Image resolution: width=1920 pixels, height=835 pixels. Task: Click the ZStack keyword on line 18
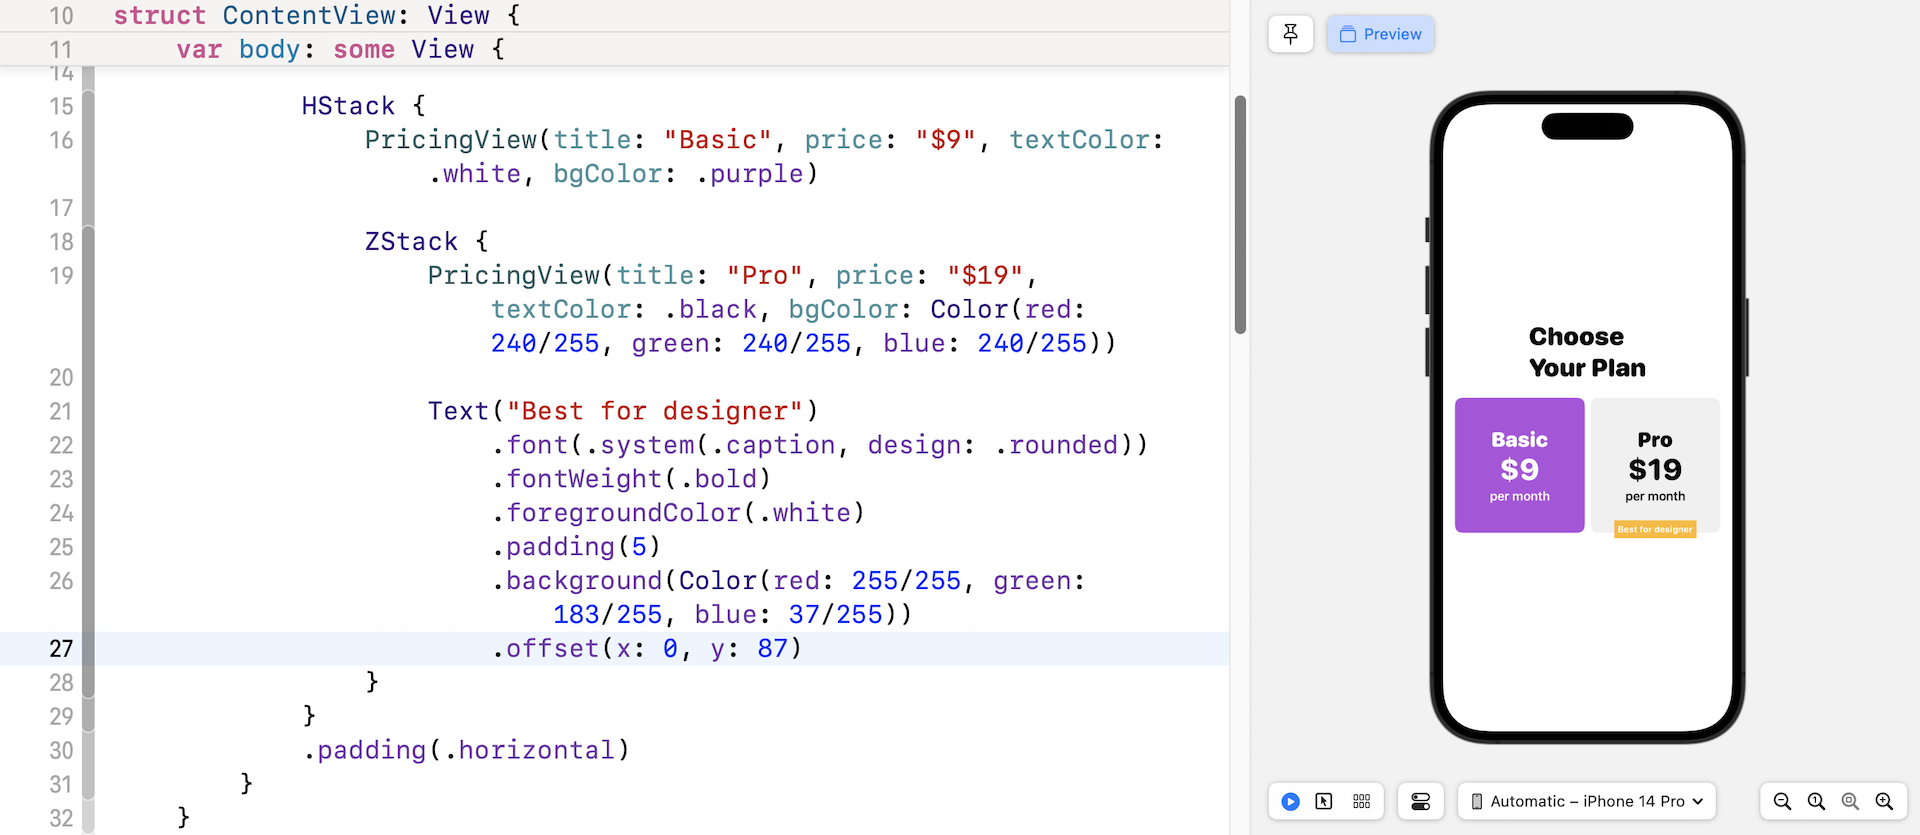411,242
